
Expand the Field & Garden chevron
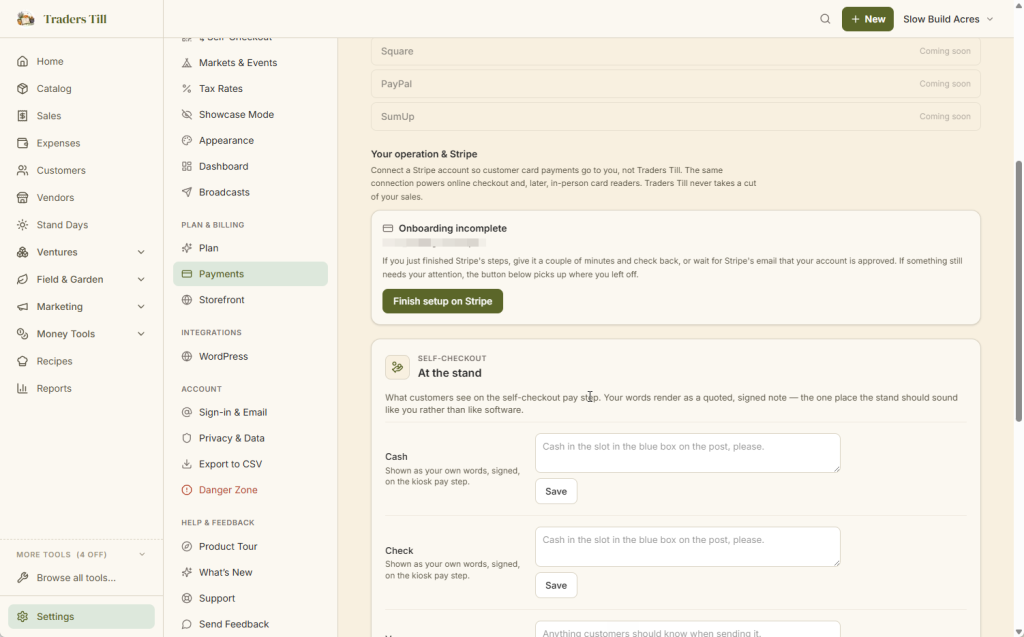coord(141,279)
